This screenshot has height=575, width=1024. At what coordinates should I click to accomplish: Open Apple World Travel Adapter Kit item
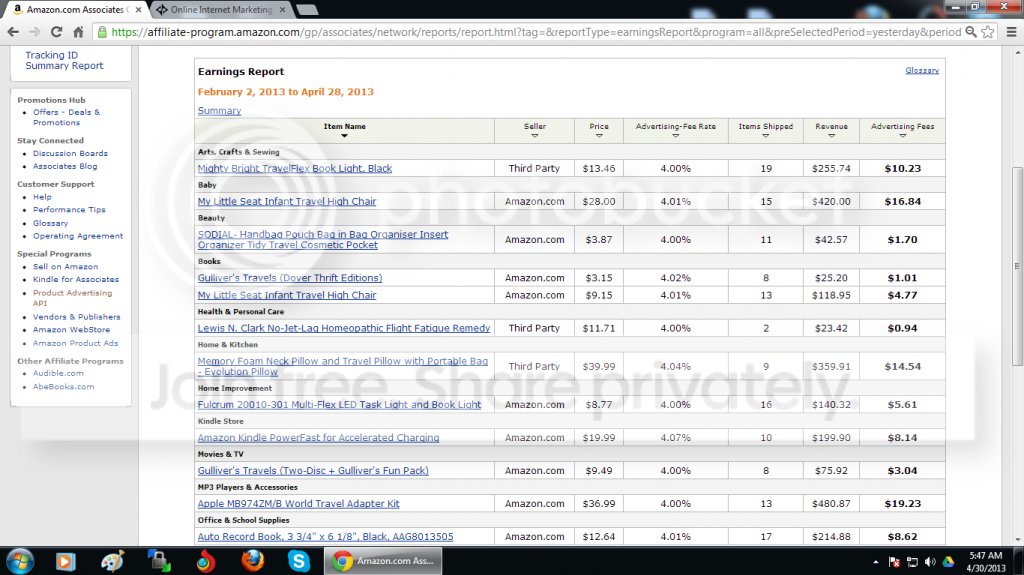click(298, 504)
